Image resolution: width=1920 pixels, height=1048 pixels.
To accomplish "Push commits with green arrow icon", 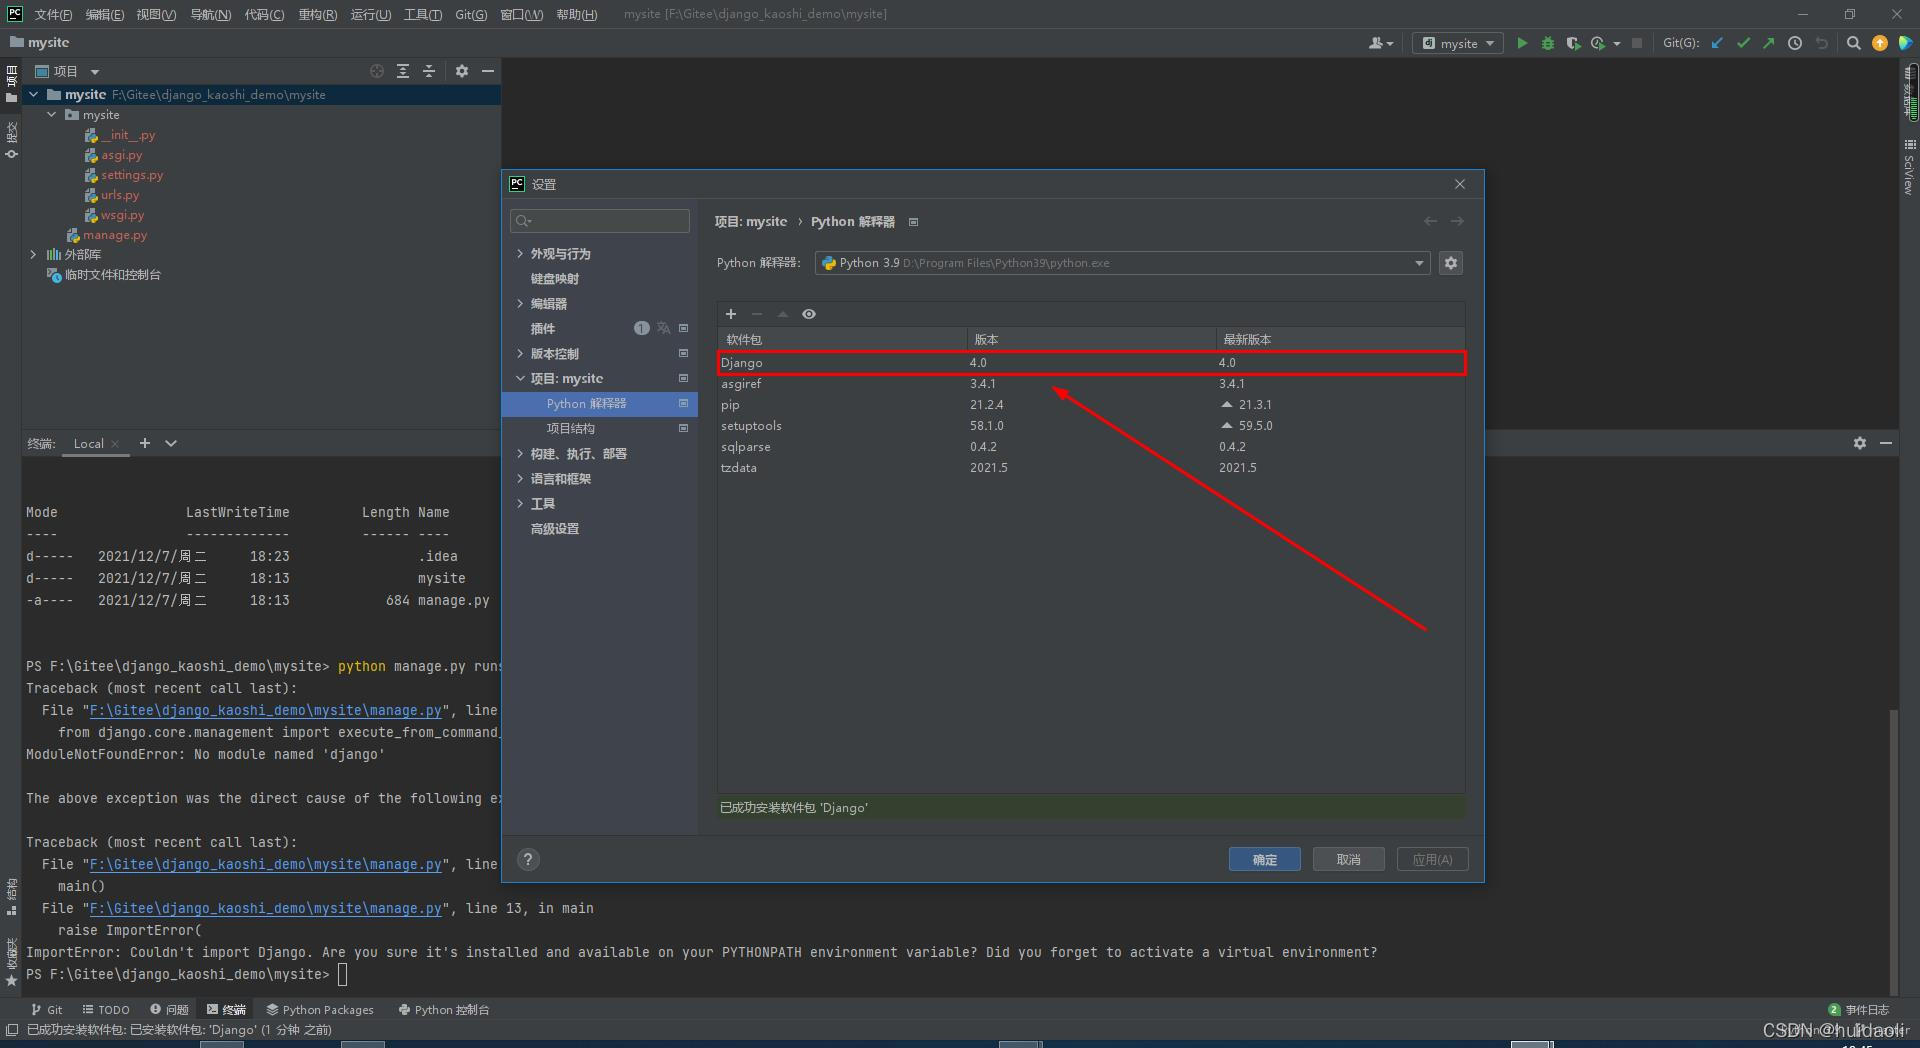I will pyautogui.click(x=1768, y=43).
